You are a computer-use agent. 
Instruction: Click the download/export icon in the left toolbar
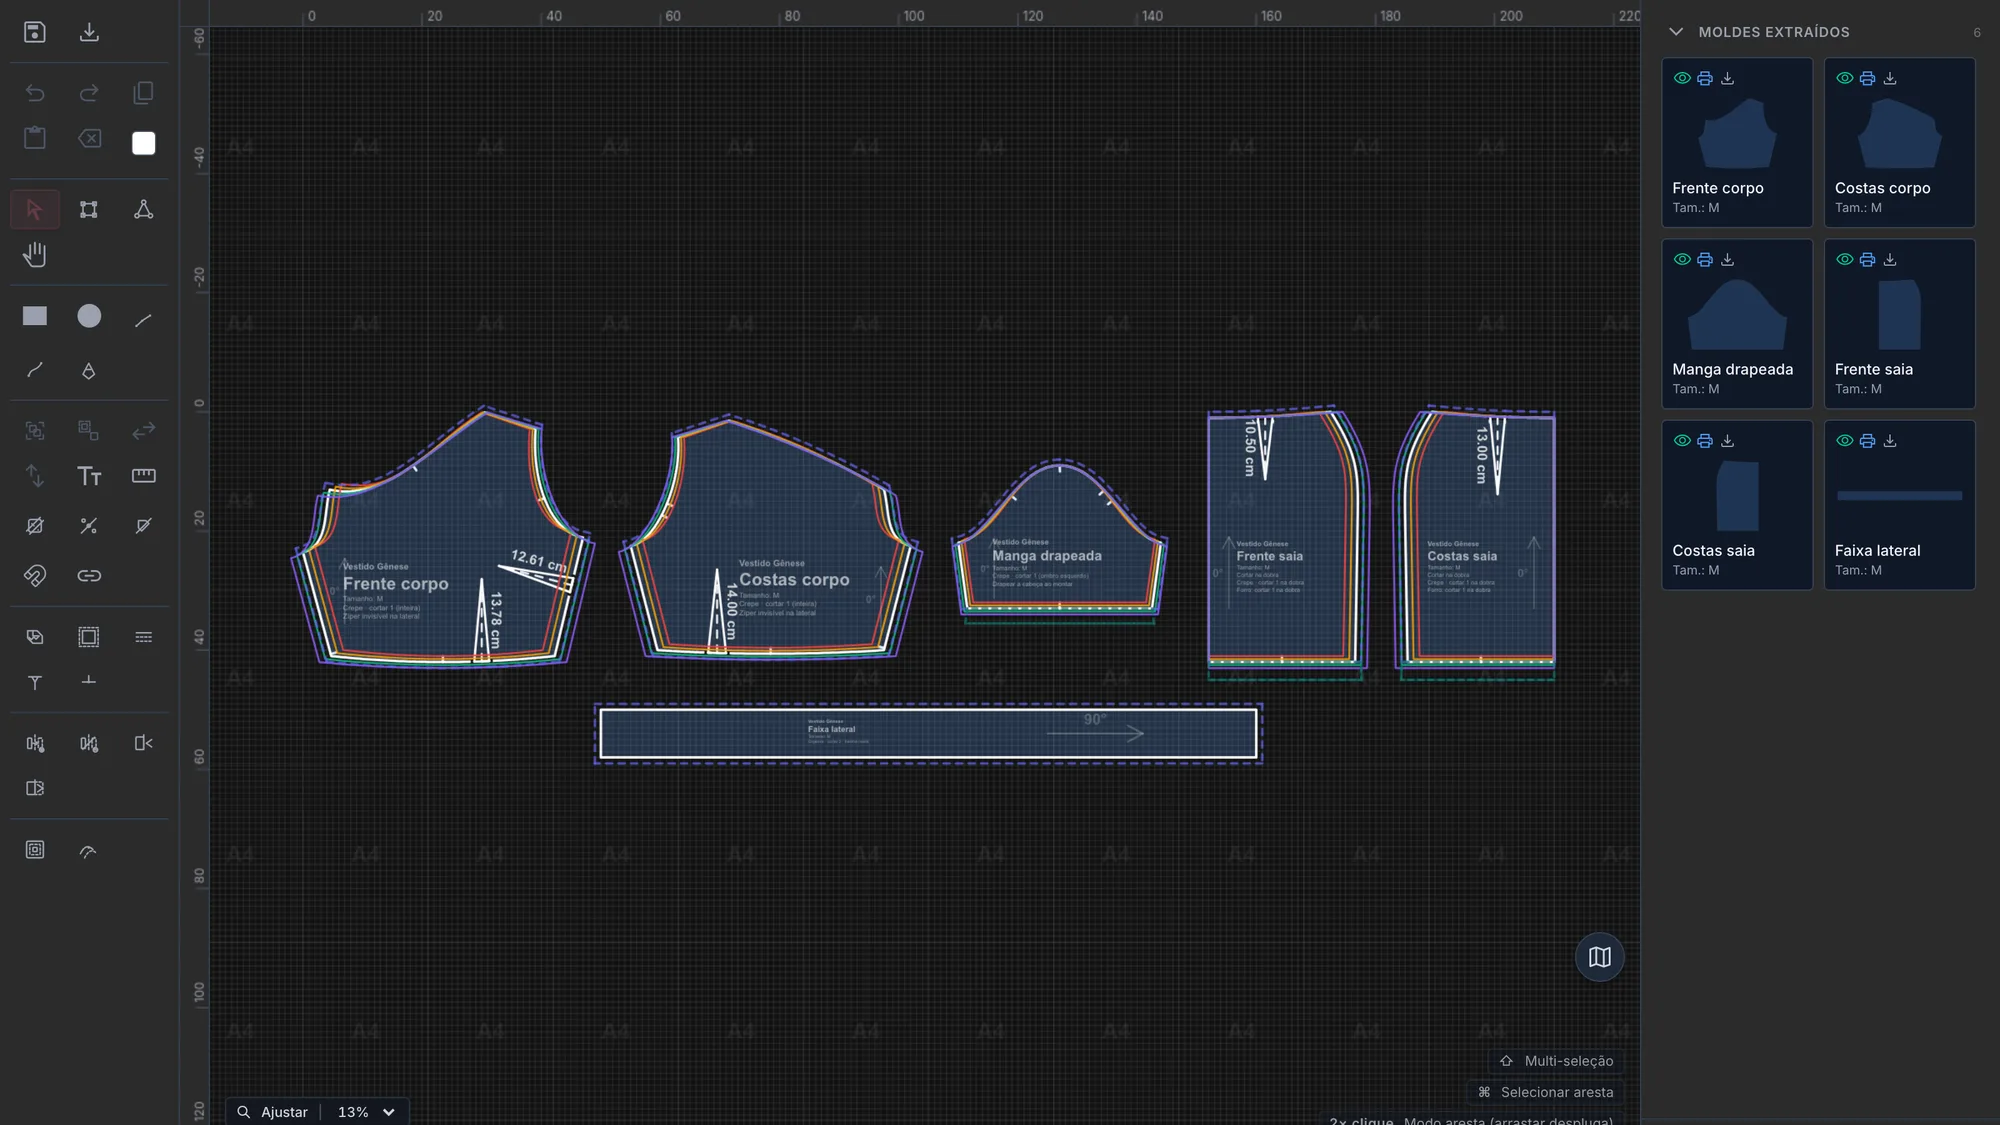89,32
